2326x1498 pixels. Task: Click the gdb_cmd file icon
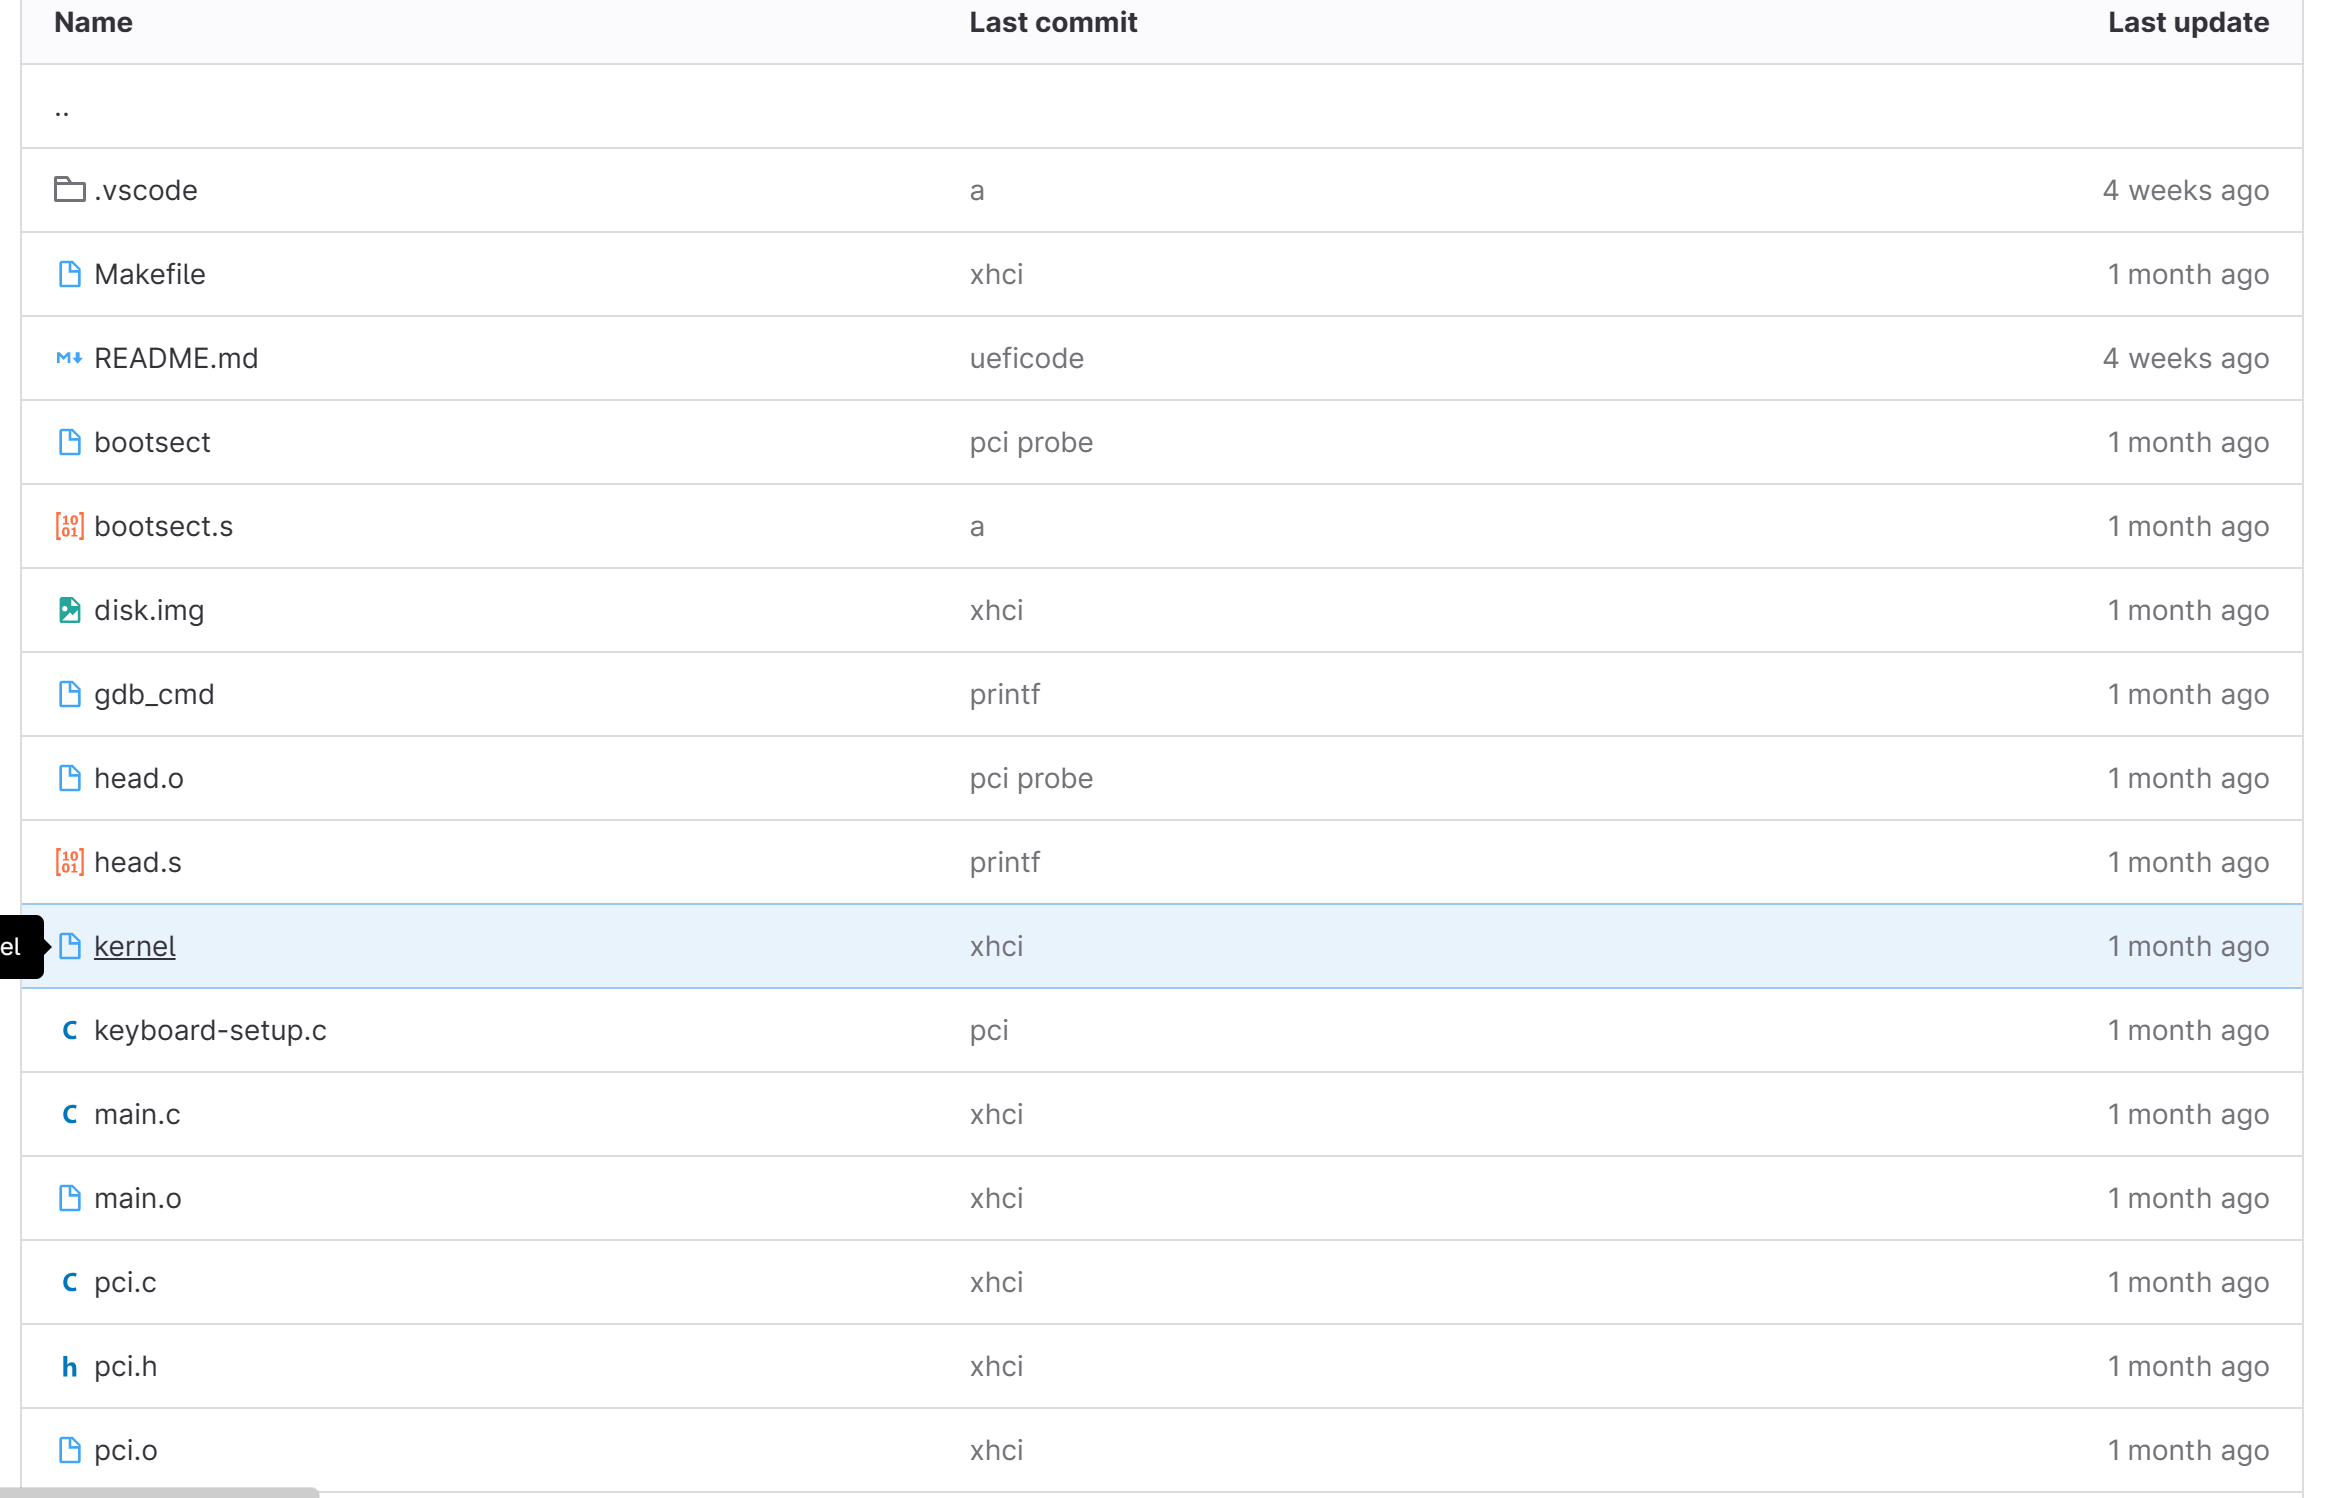coord(69,693)
